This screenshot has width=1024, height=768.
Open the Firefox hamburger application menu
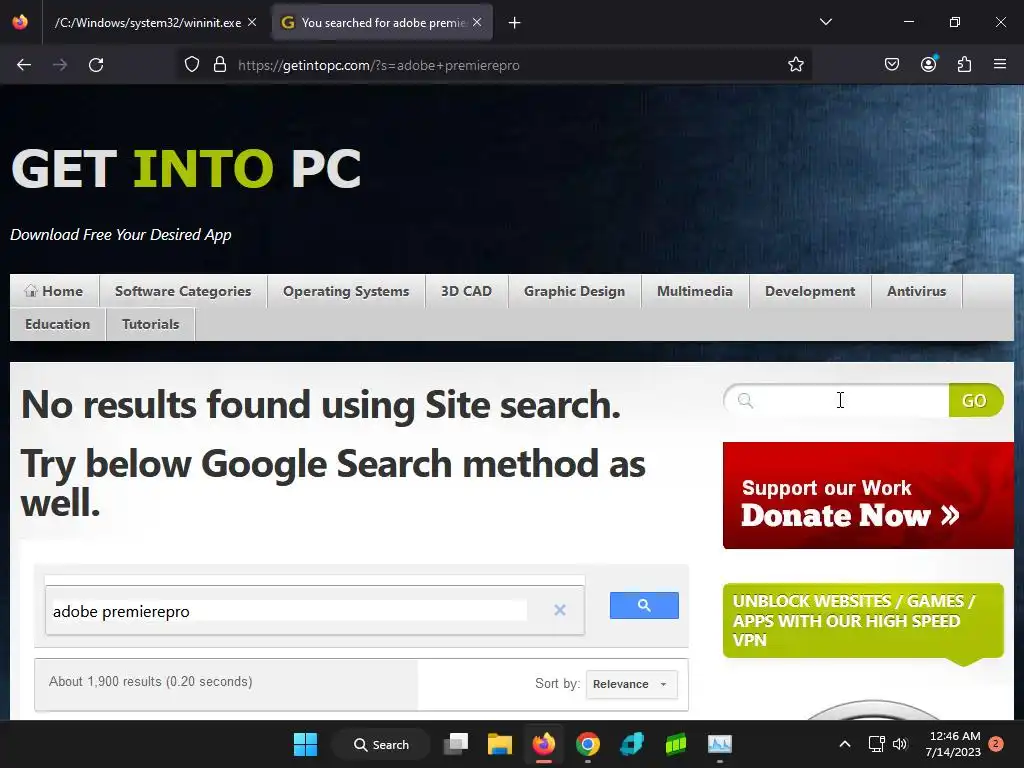point(1000,65)
